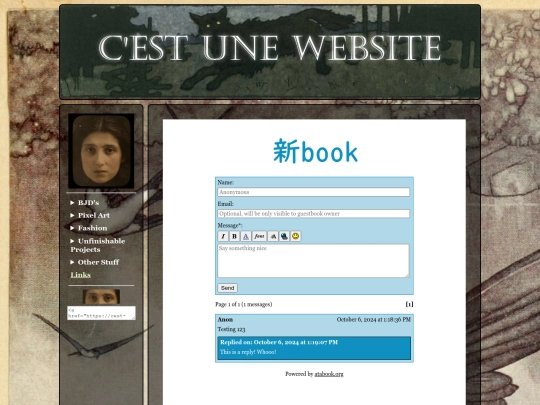Apply bold formatting in the message toolbar
Viewport: 540px width, 405px height.
[234, 236]
